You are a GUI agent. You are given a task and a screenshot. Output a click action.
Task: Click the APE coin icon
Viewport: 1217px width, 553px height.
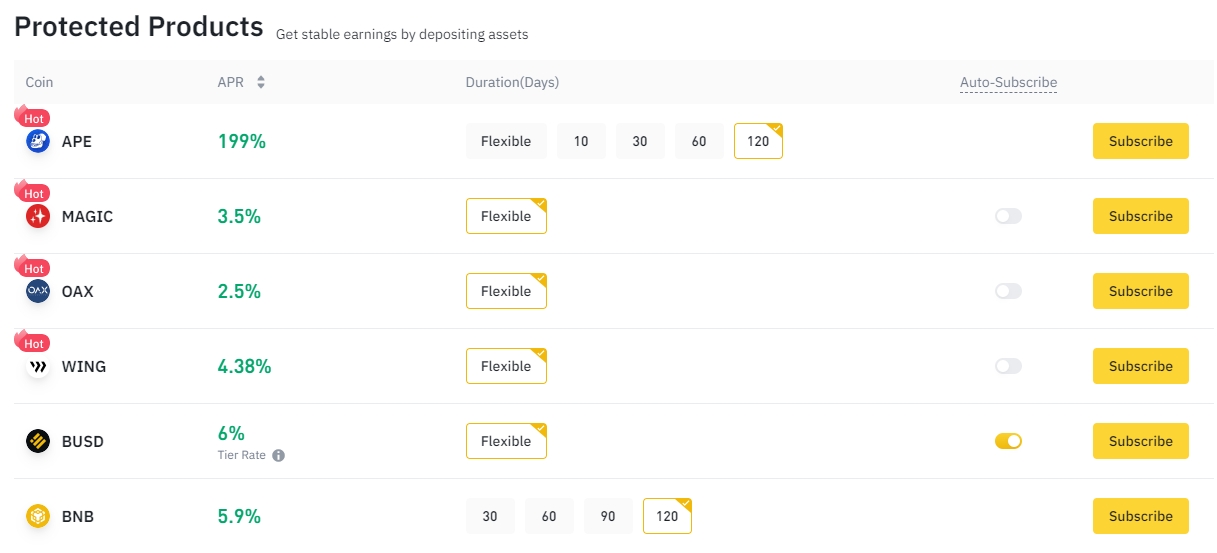pyautogui.click(x=38, y=141)
